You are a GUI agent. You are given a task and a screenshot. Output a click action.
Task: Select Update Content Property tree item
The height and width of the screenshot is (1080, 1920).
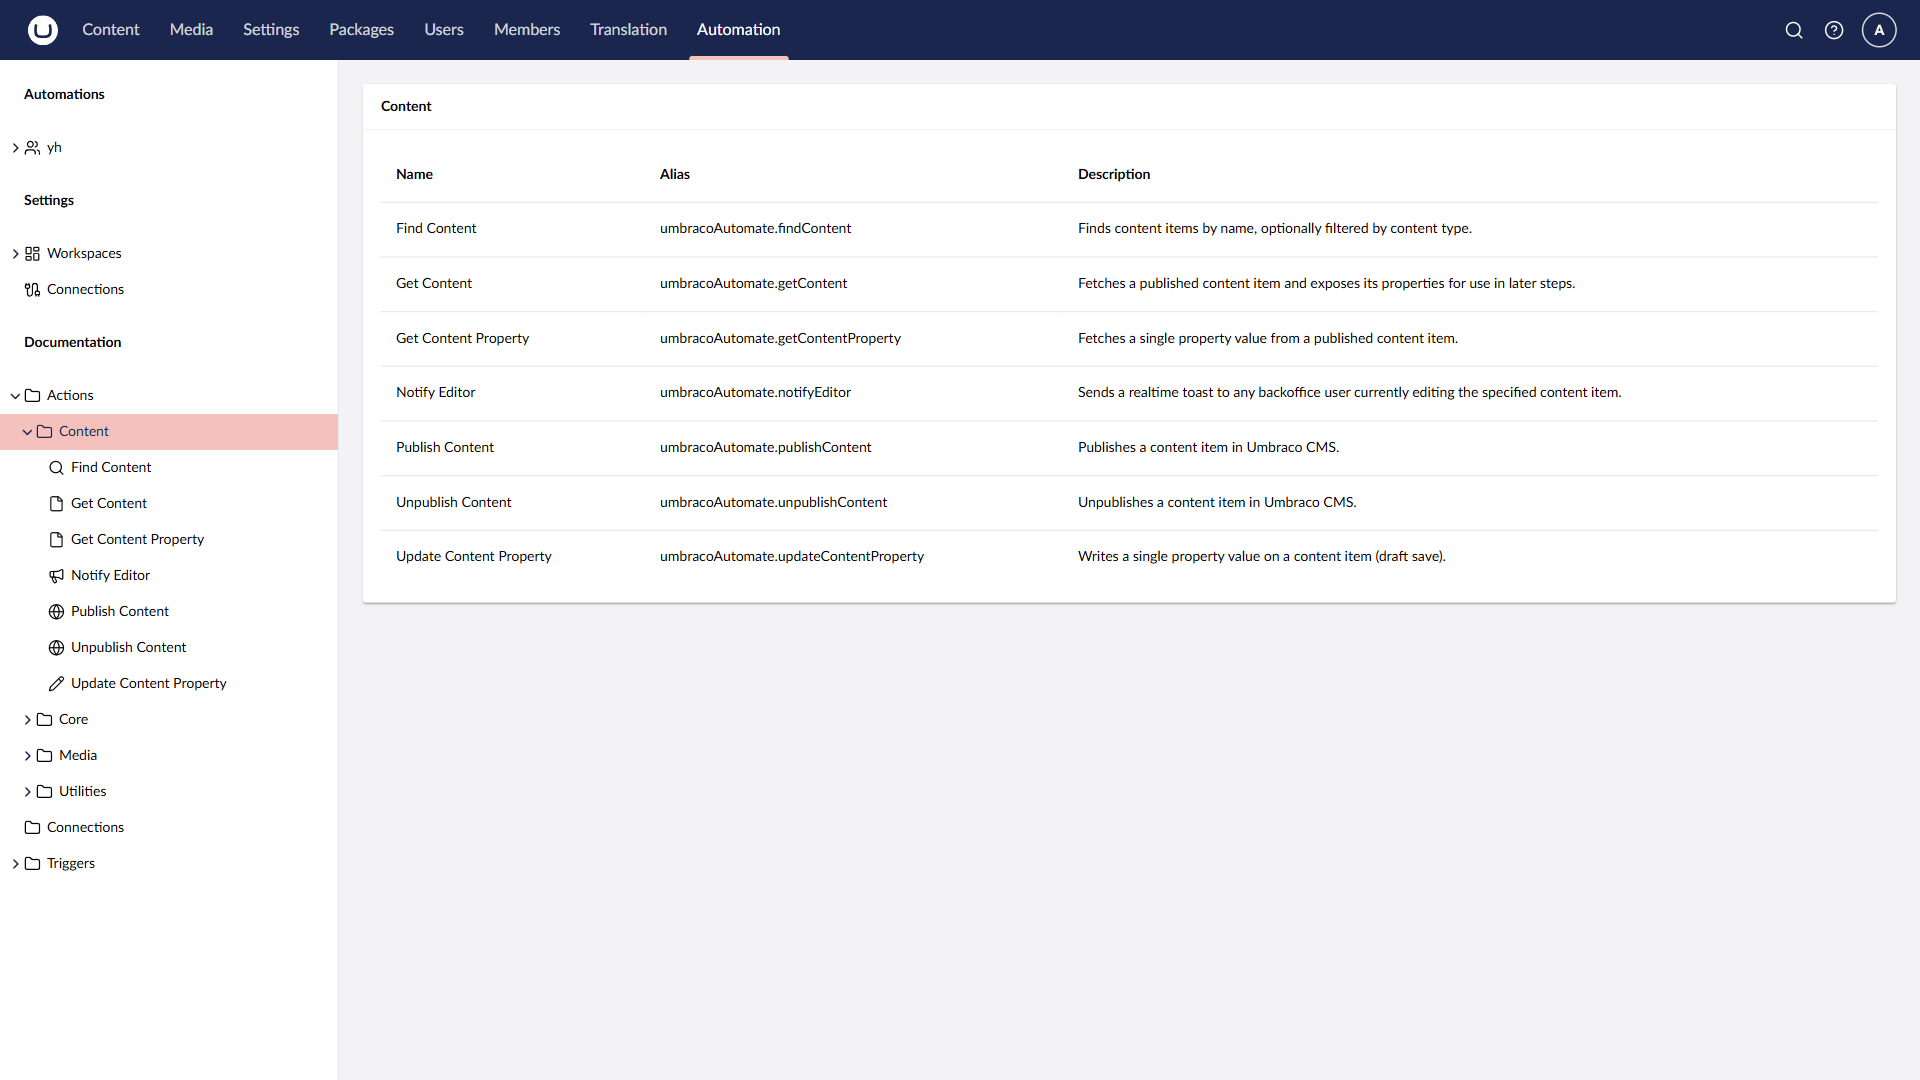coord(149,684)
